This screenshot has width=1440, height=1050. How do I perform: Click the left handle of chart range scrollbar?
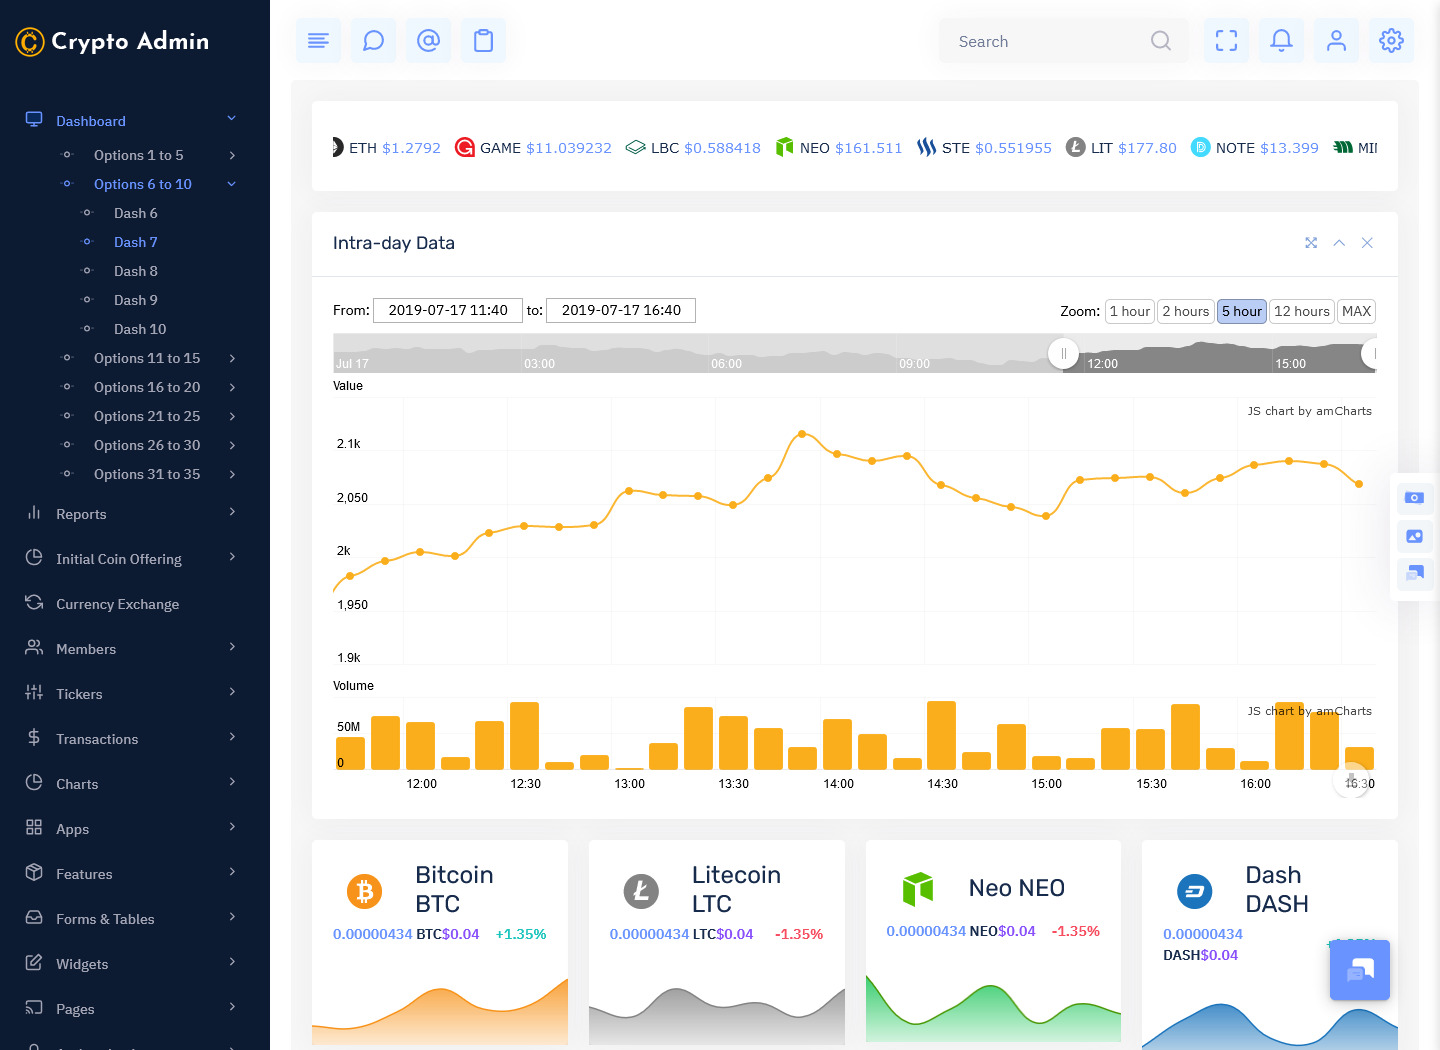(x=1063, y=353)
